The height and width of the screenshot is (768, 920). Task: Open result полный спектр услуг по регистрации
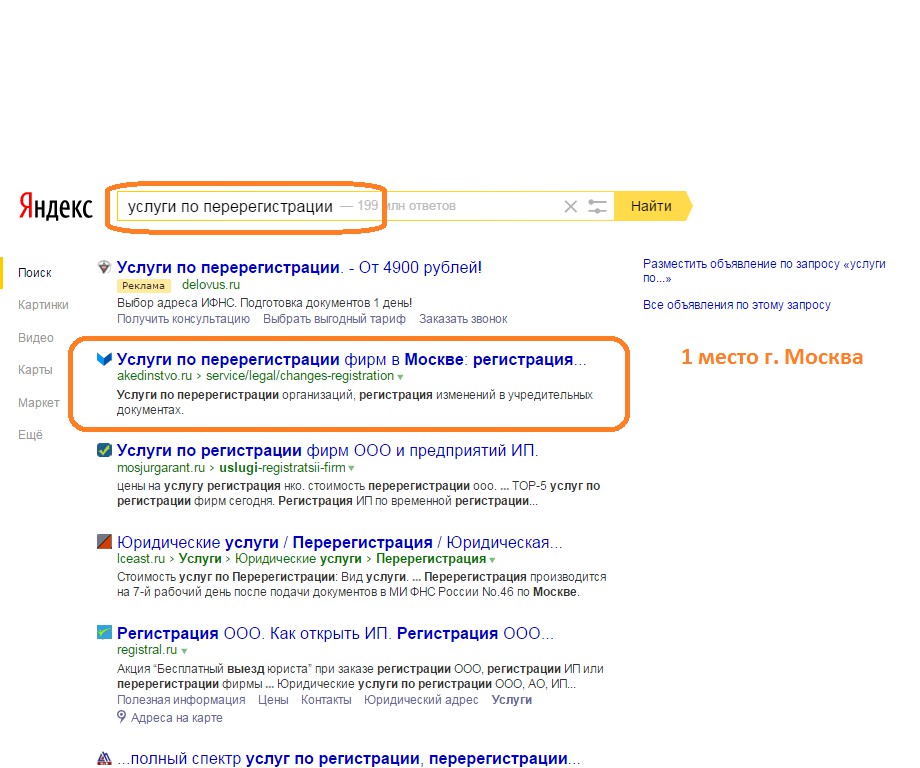349,759
